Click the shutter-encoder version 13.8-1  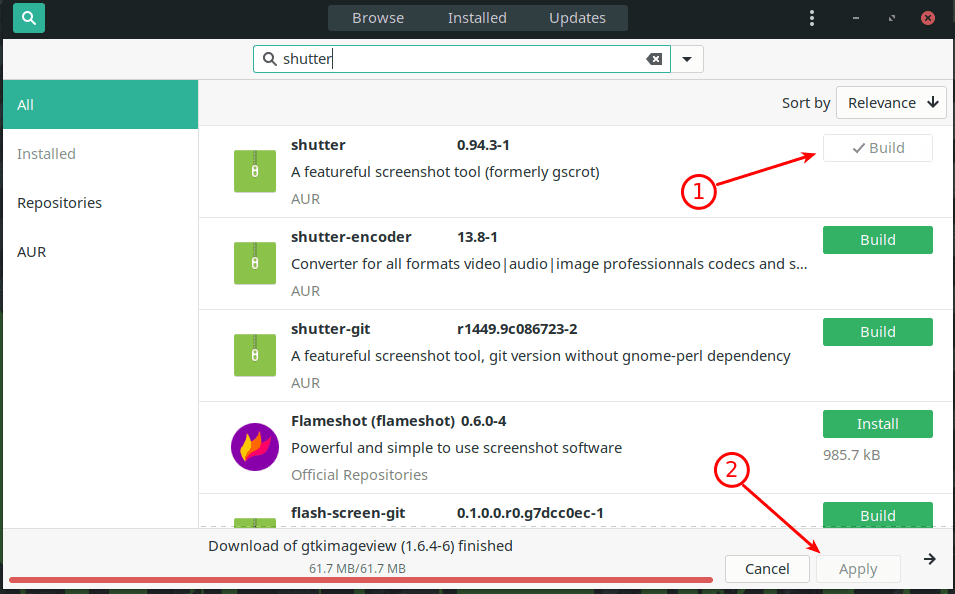pyautogui.click(x=477, y=237)
